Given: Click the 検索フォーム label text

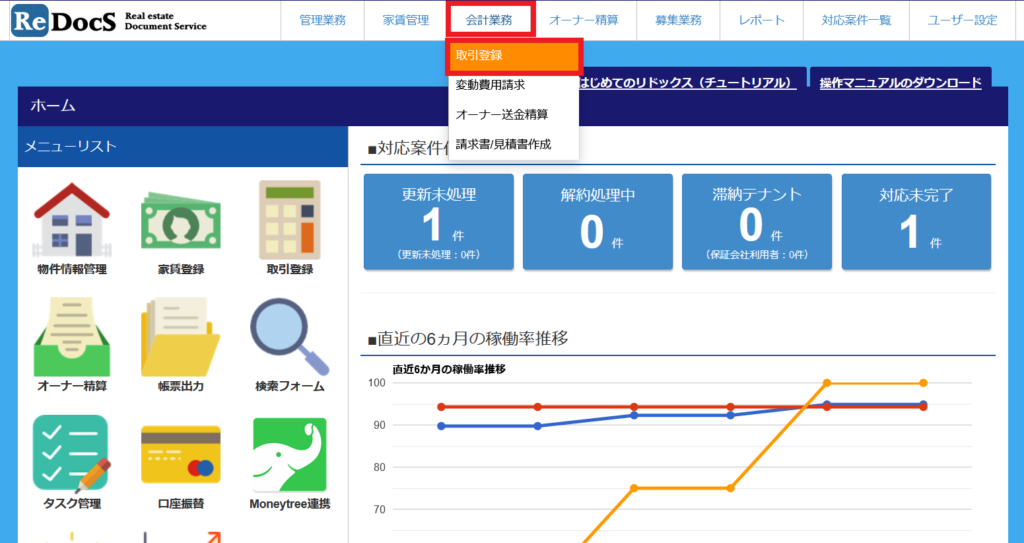Looking at the screenshot, I should pos(290,386).
